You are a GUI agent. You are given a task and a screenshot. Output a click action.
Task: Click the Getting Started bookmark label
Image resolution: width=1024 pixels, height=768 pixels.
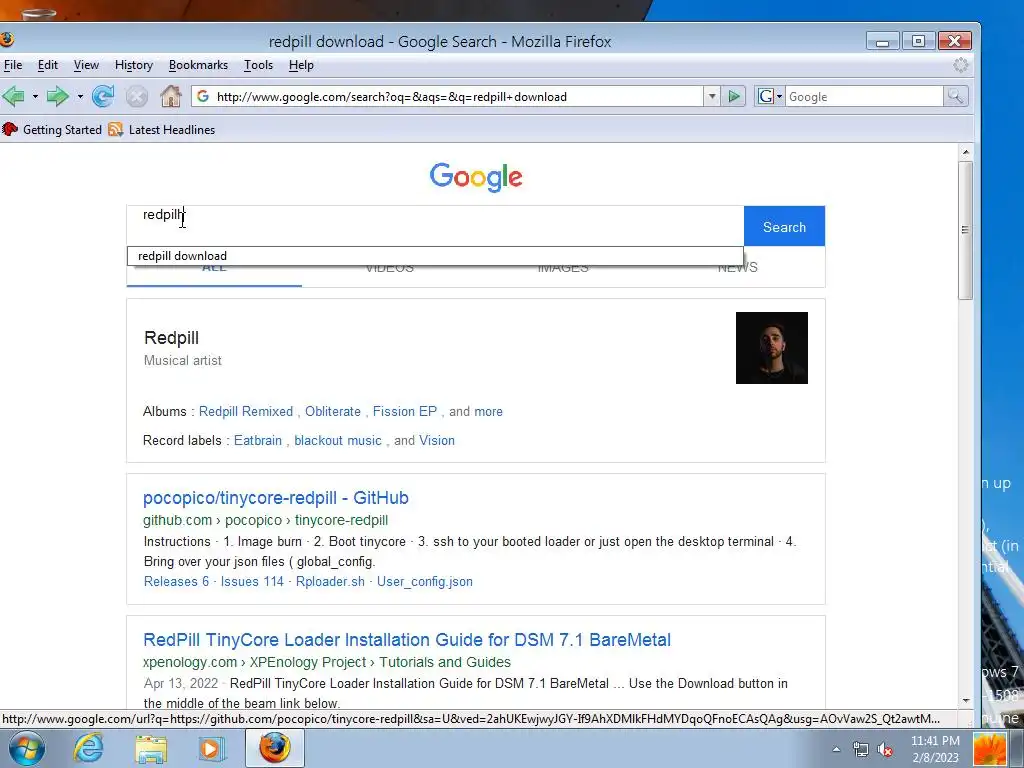click(x=63, y=129)
